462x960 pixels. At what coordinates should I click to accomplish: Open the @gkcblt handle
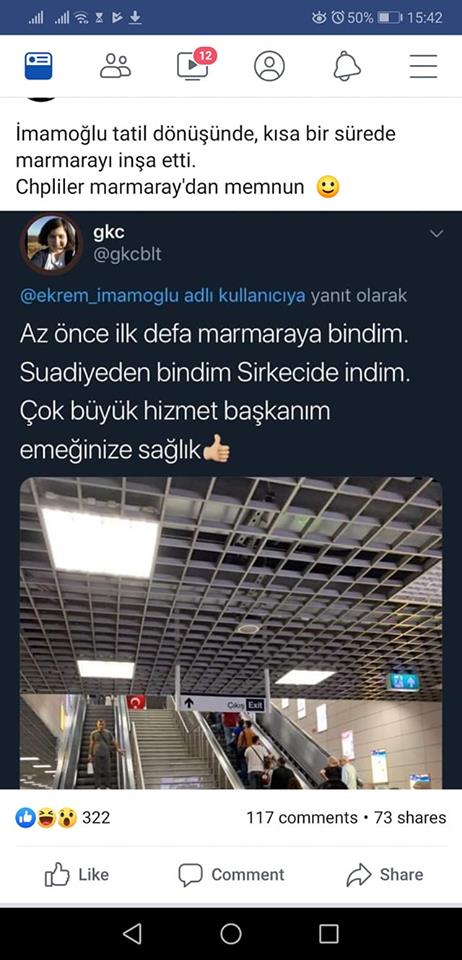[x=127, y=255]
